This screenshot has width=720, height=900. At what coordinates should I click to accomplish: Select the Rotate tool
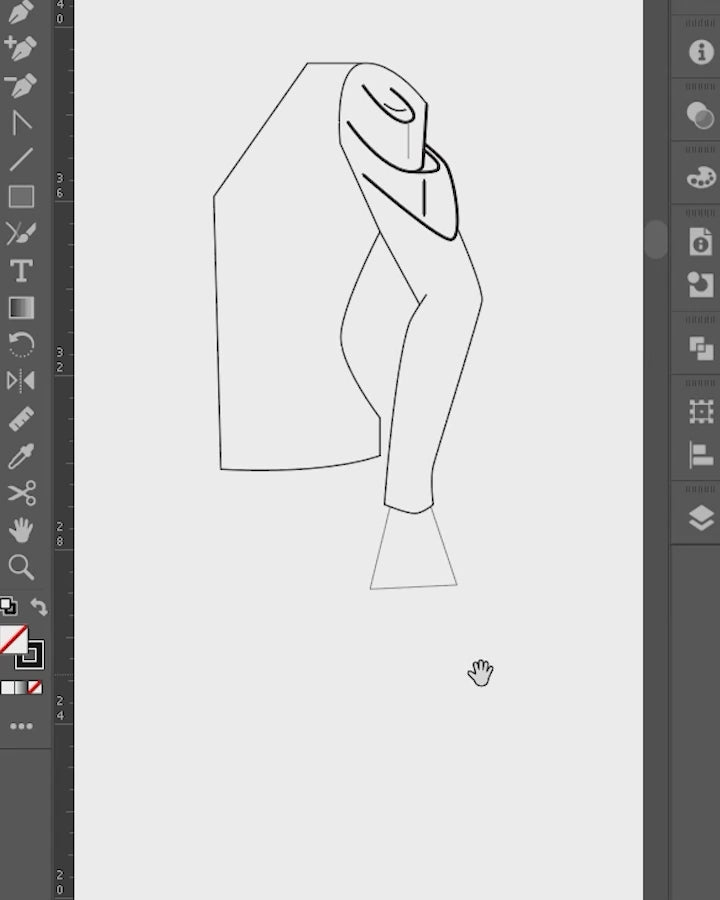click(21, 345)
